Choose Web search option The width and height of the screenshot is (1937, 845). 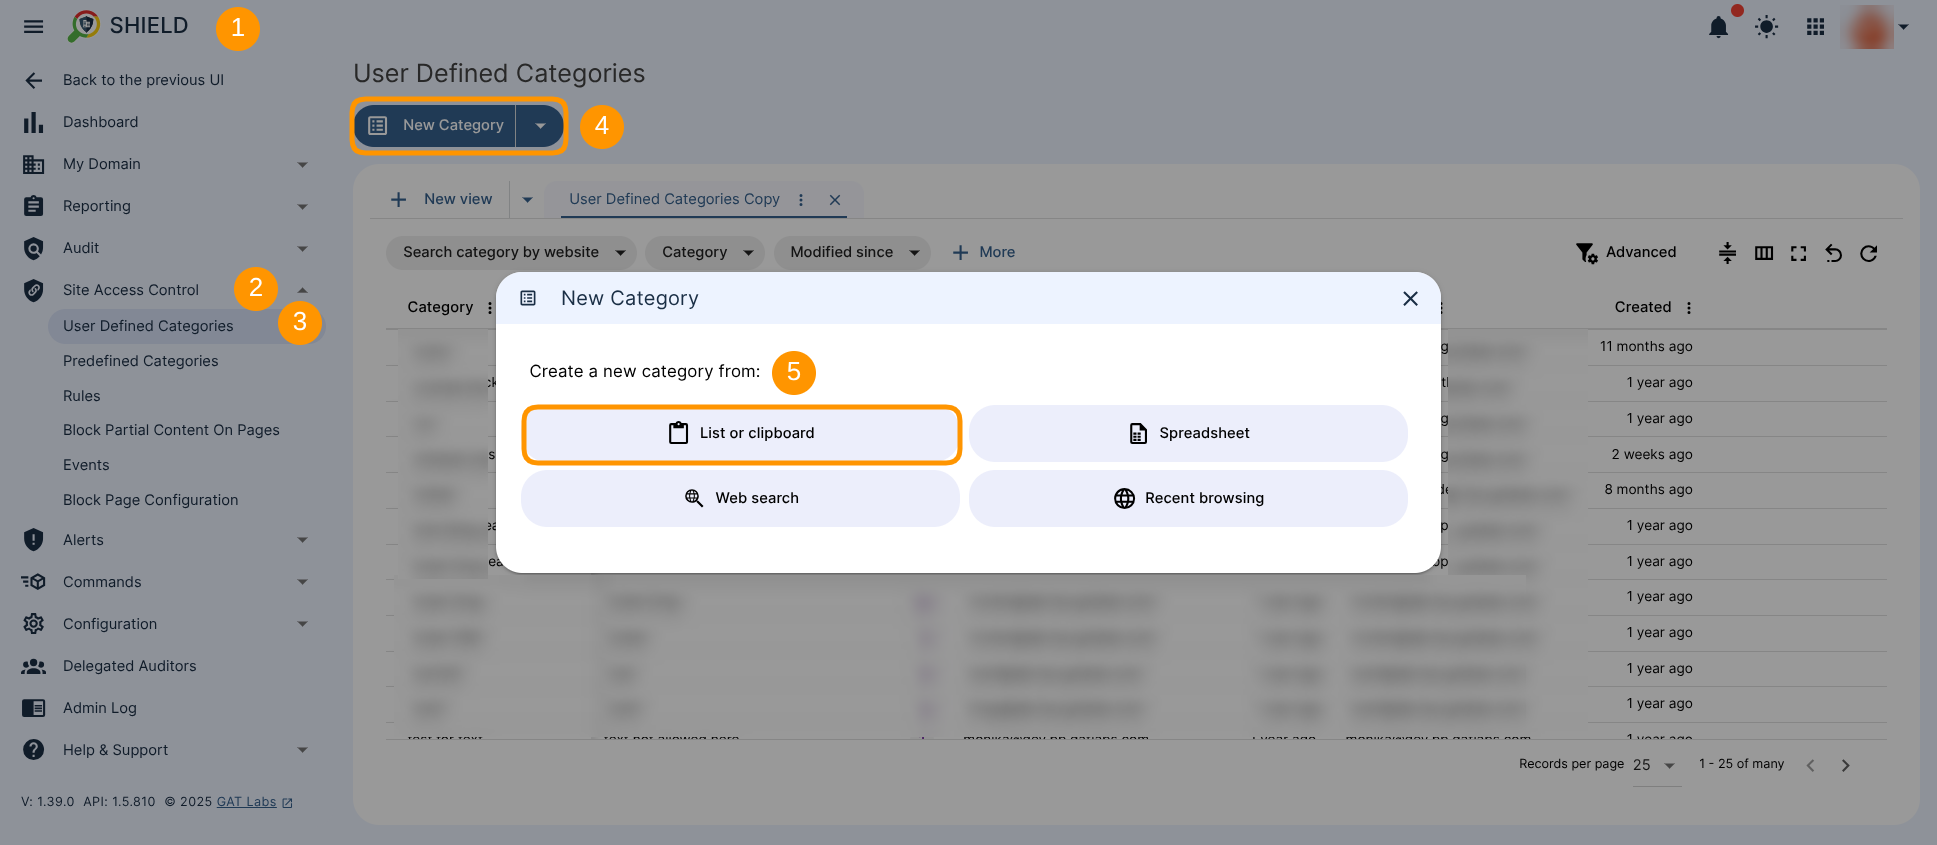[740, 499]
